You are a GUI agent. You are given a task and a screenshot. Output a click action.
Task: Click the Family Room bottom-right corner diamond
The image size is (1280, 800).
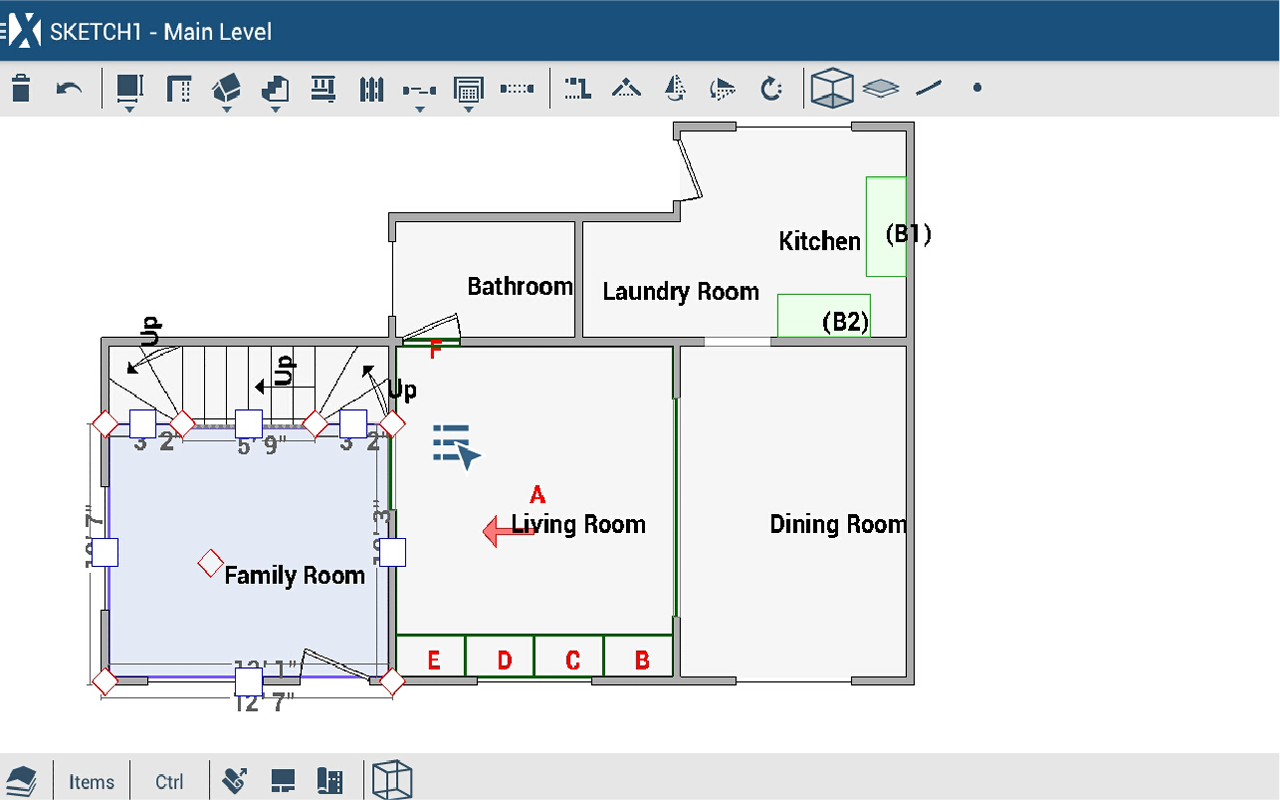click(392, 682)
